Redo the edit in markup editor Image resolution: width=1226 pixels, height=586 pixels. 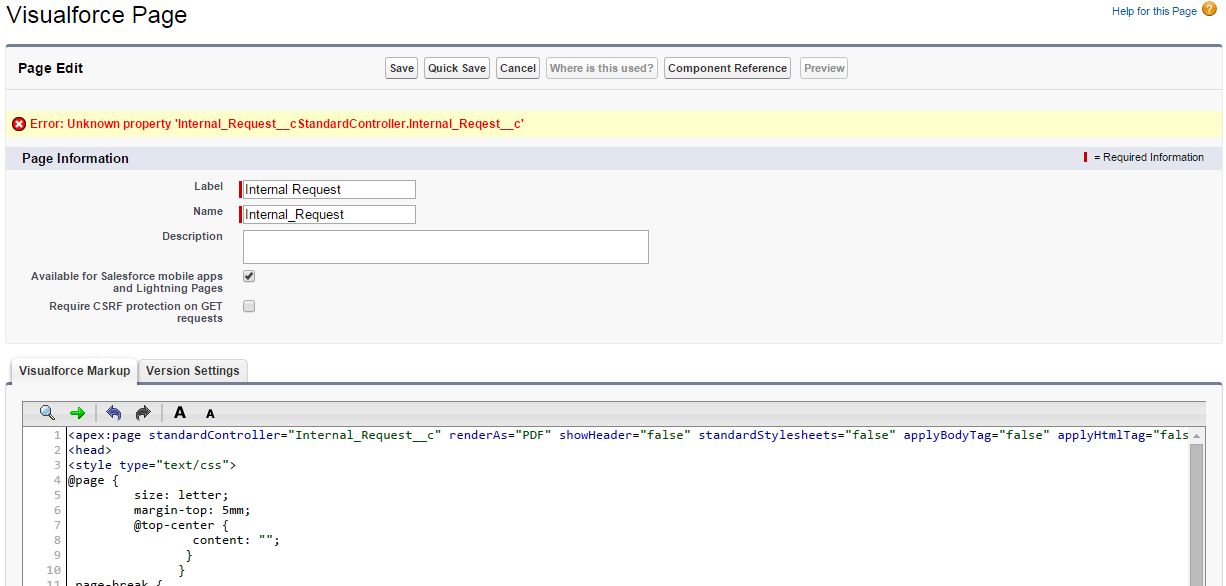pos(142,412)
